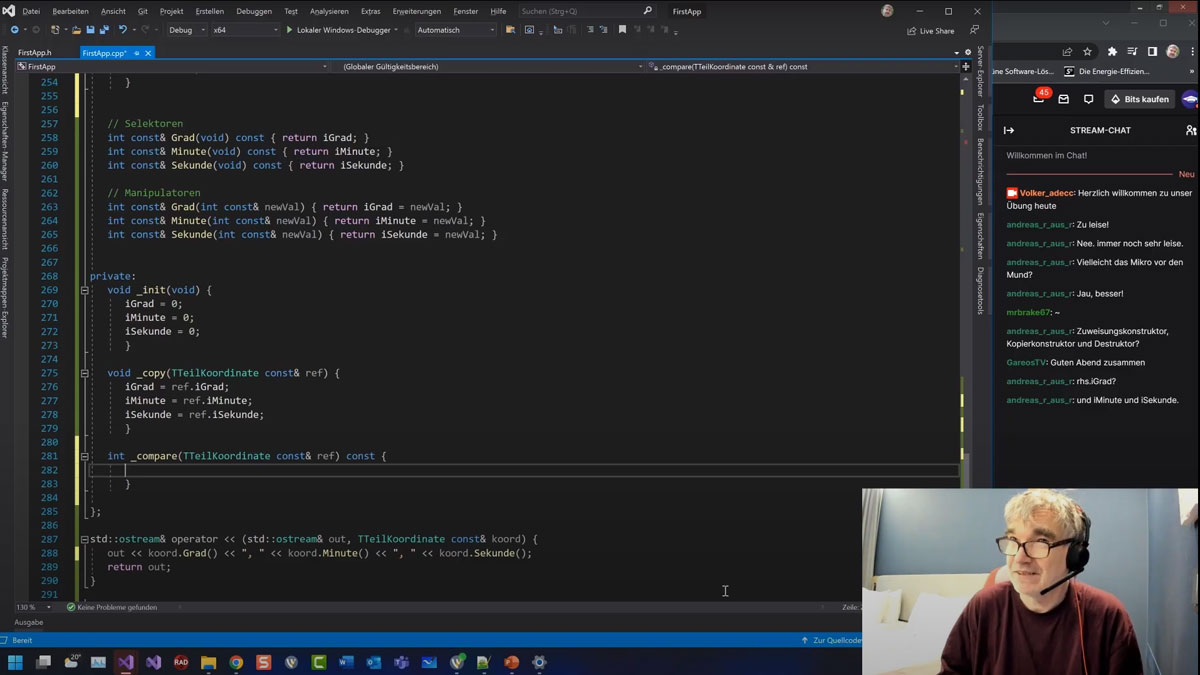The height and width of the screenshot is (675, 1200).
Task: Open the Debug configuration dropdown
Action: point(186,30)
